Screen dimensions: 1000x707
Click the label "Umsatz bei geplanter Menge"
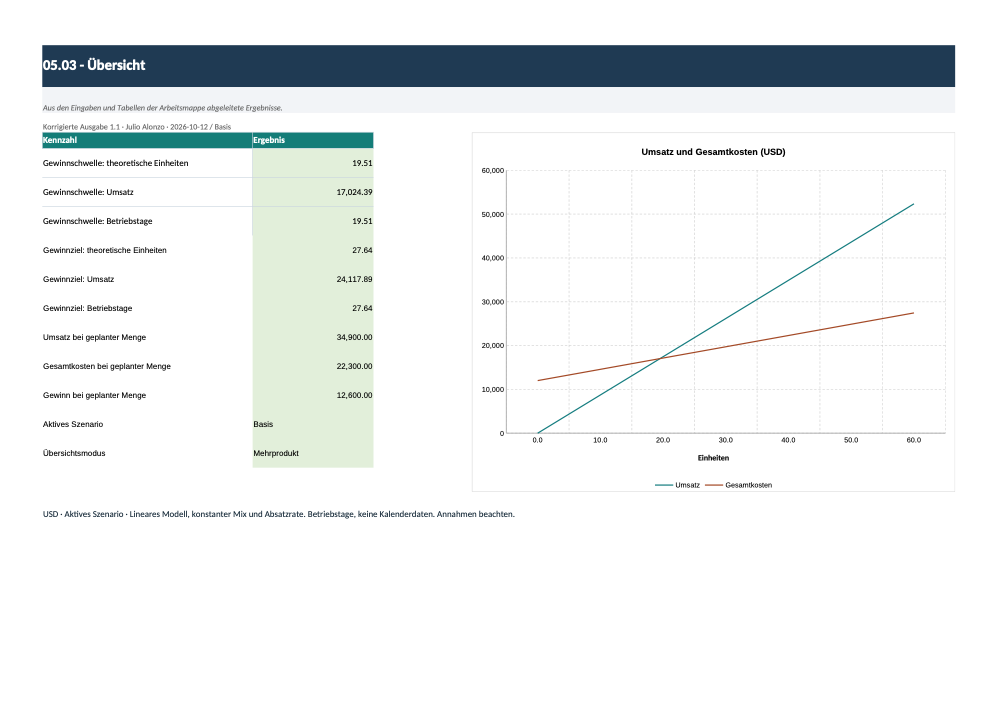pyautogui.click(x=94, y=337)
